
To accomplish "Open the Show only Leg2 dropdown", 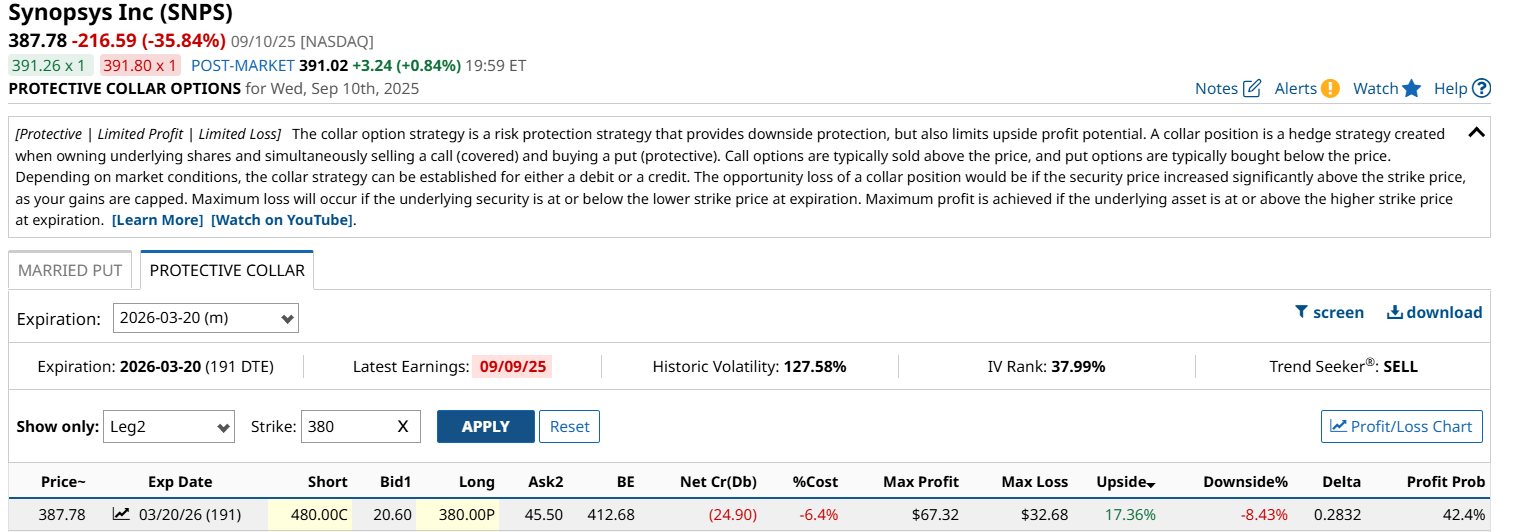I will point(169,426).
